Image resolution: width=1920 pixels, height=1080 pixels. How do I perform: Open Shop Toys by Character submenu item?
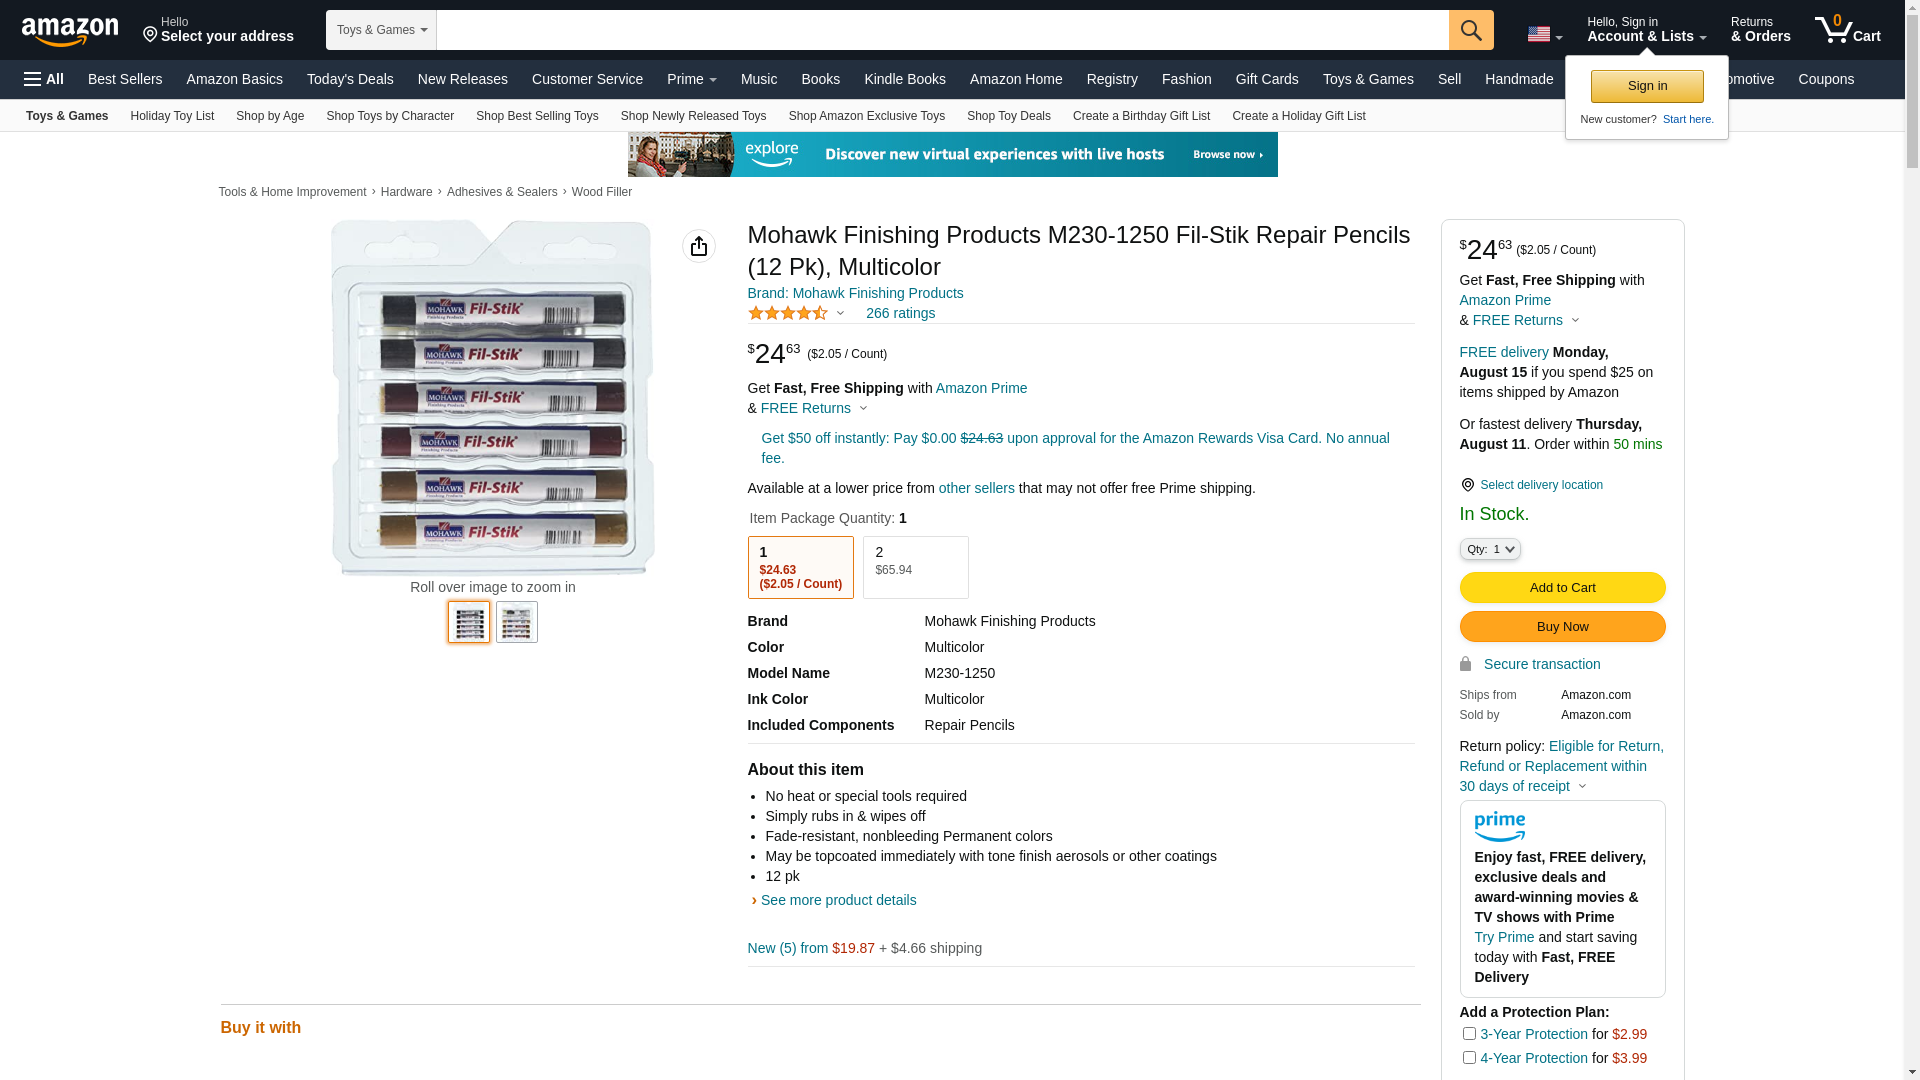tap(390, 116)
